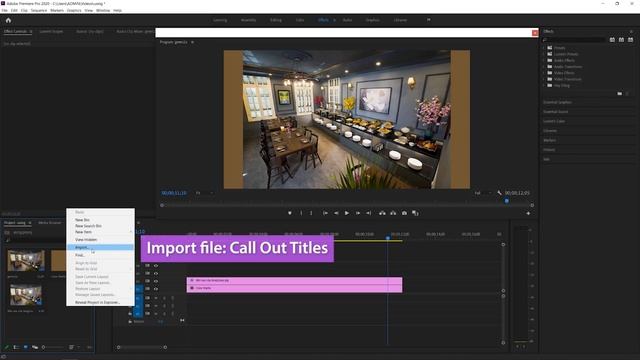
Task: Play the sequence in Program monitor
Action: 347,213
